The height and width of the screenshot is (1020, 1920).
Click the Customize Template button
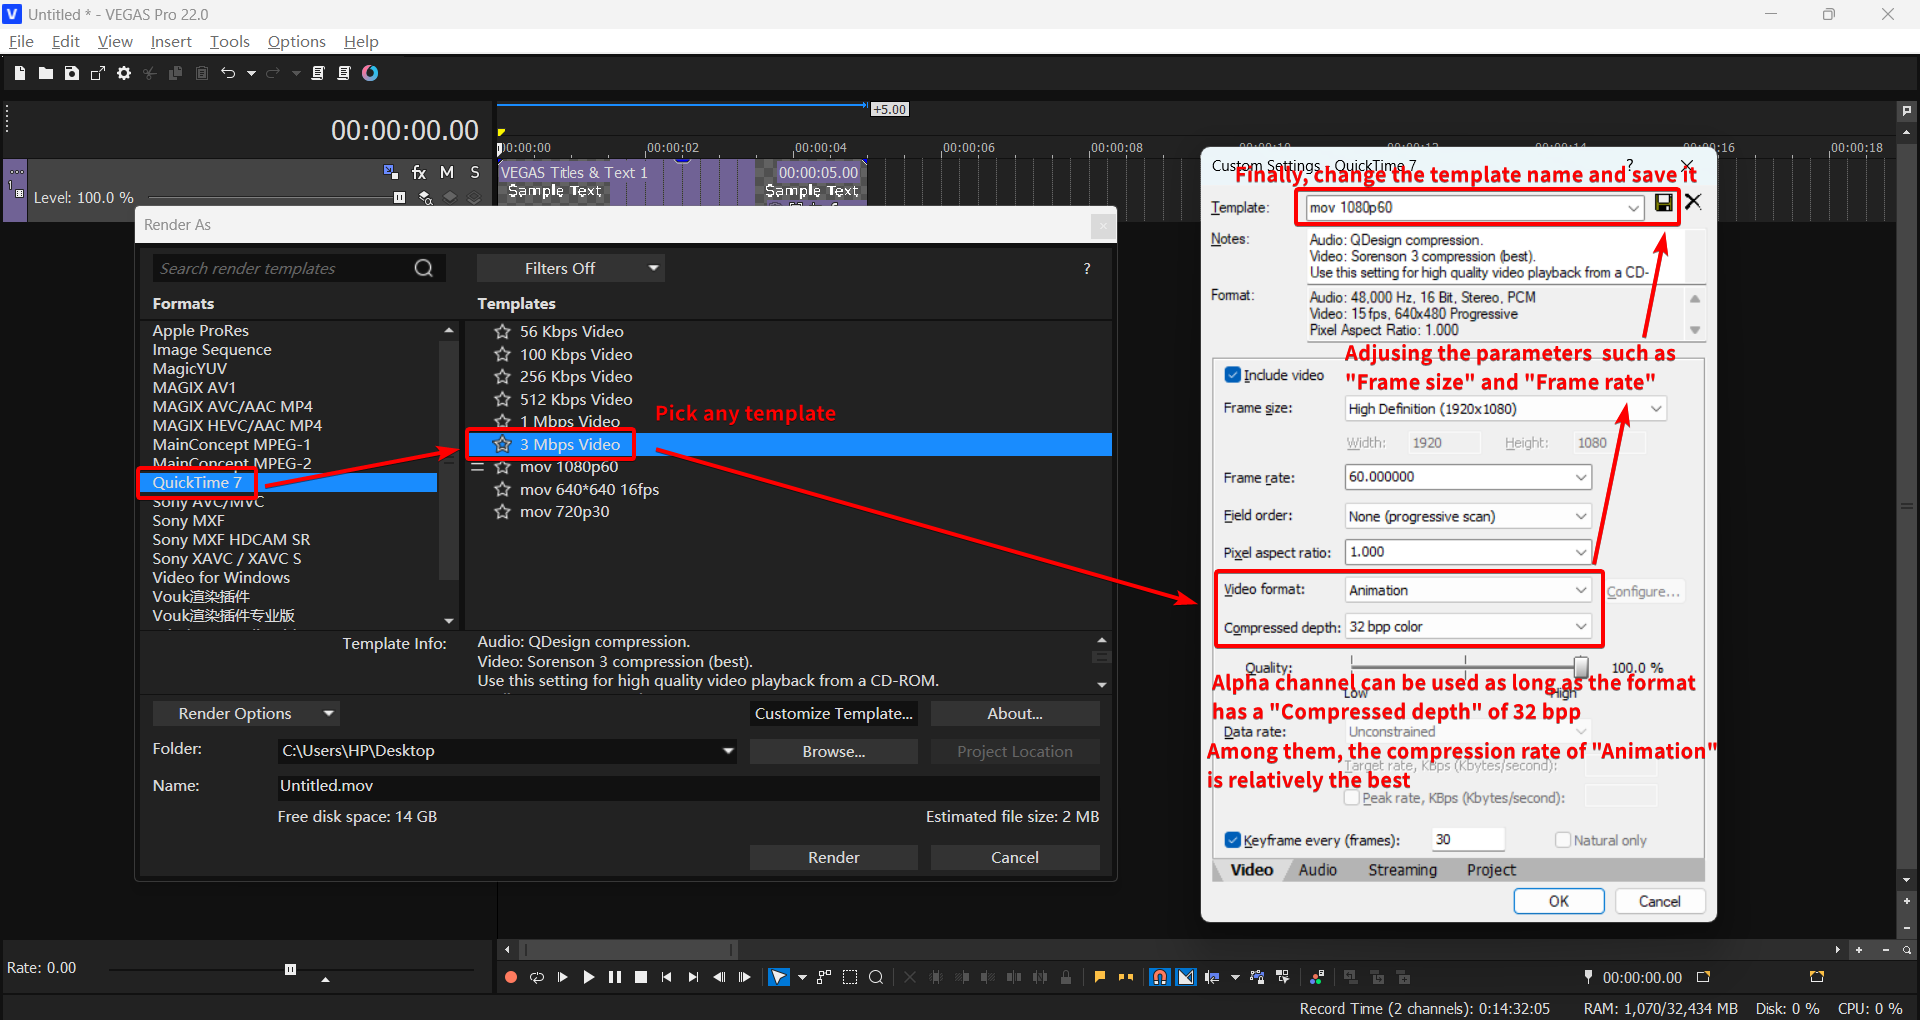point(833,713)
